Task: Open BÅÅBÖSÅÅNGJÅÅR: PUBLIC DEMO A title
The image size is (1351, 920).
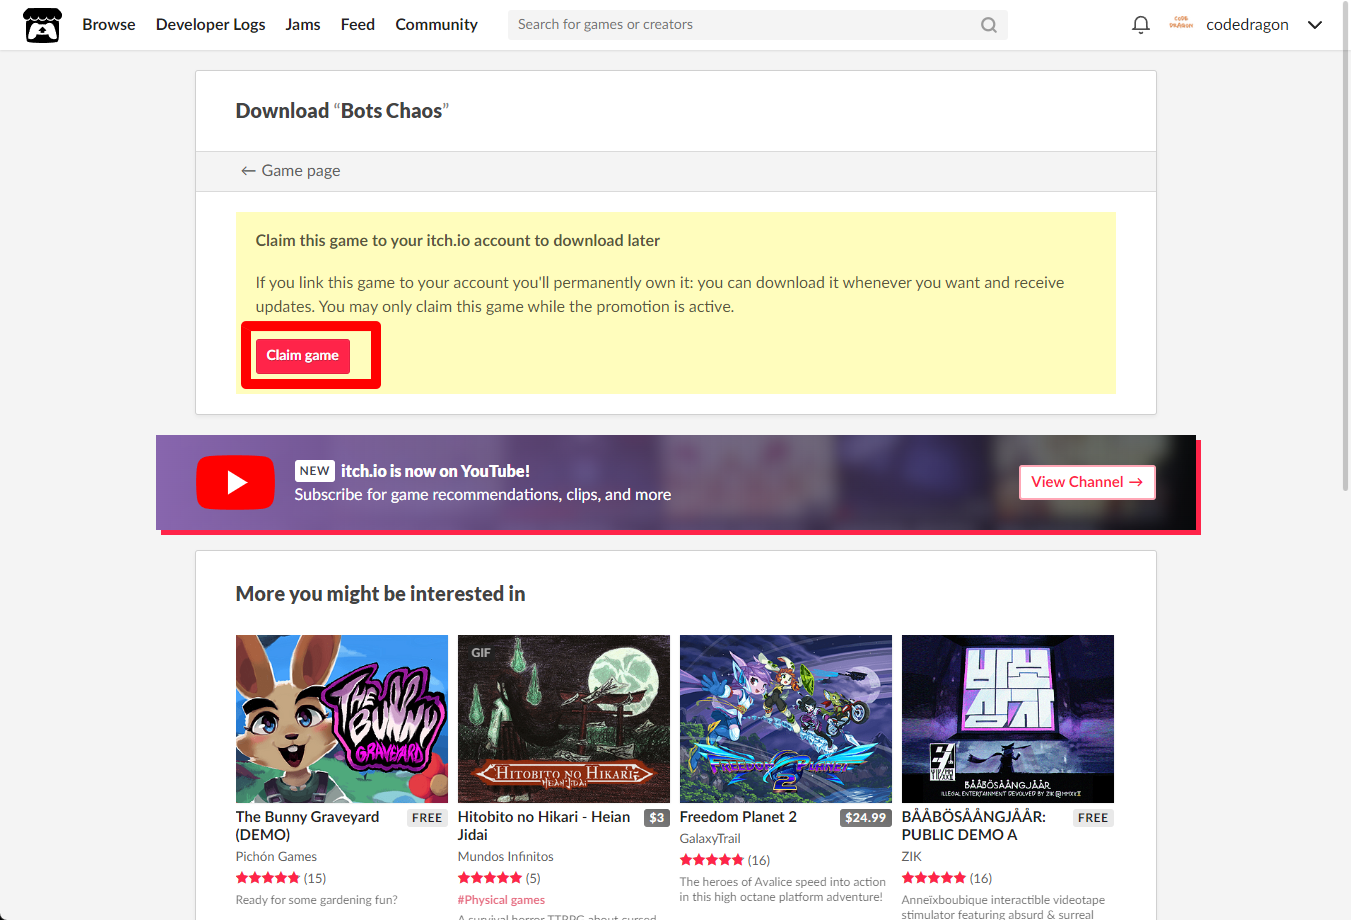Action: 974,826
